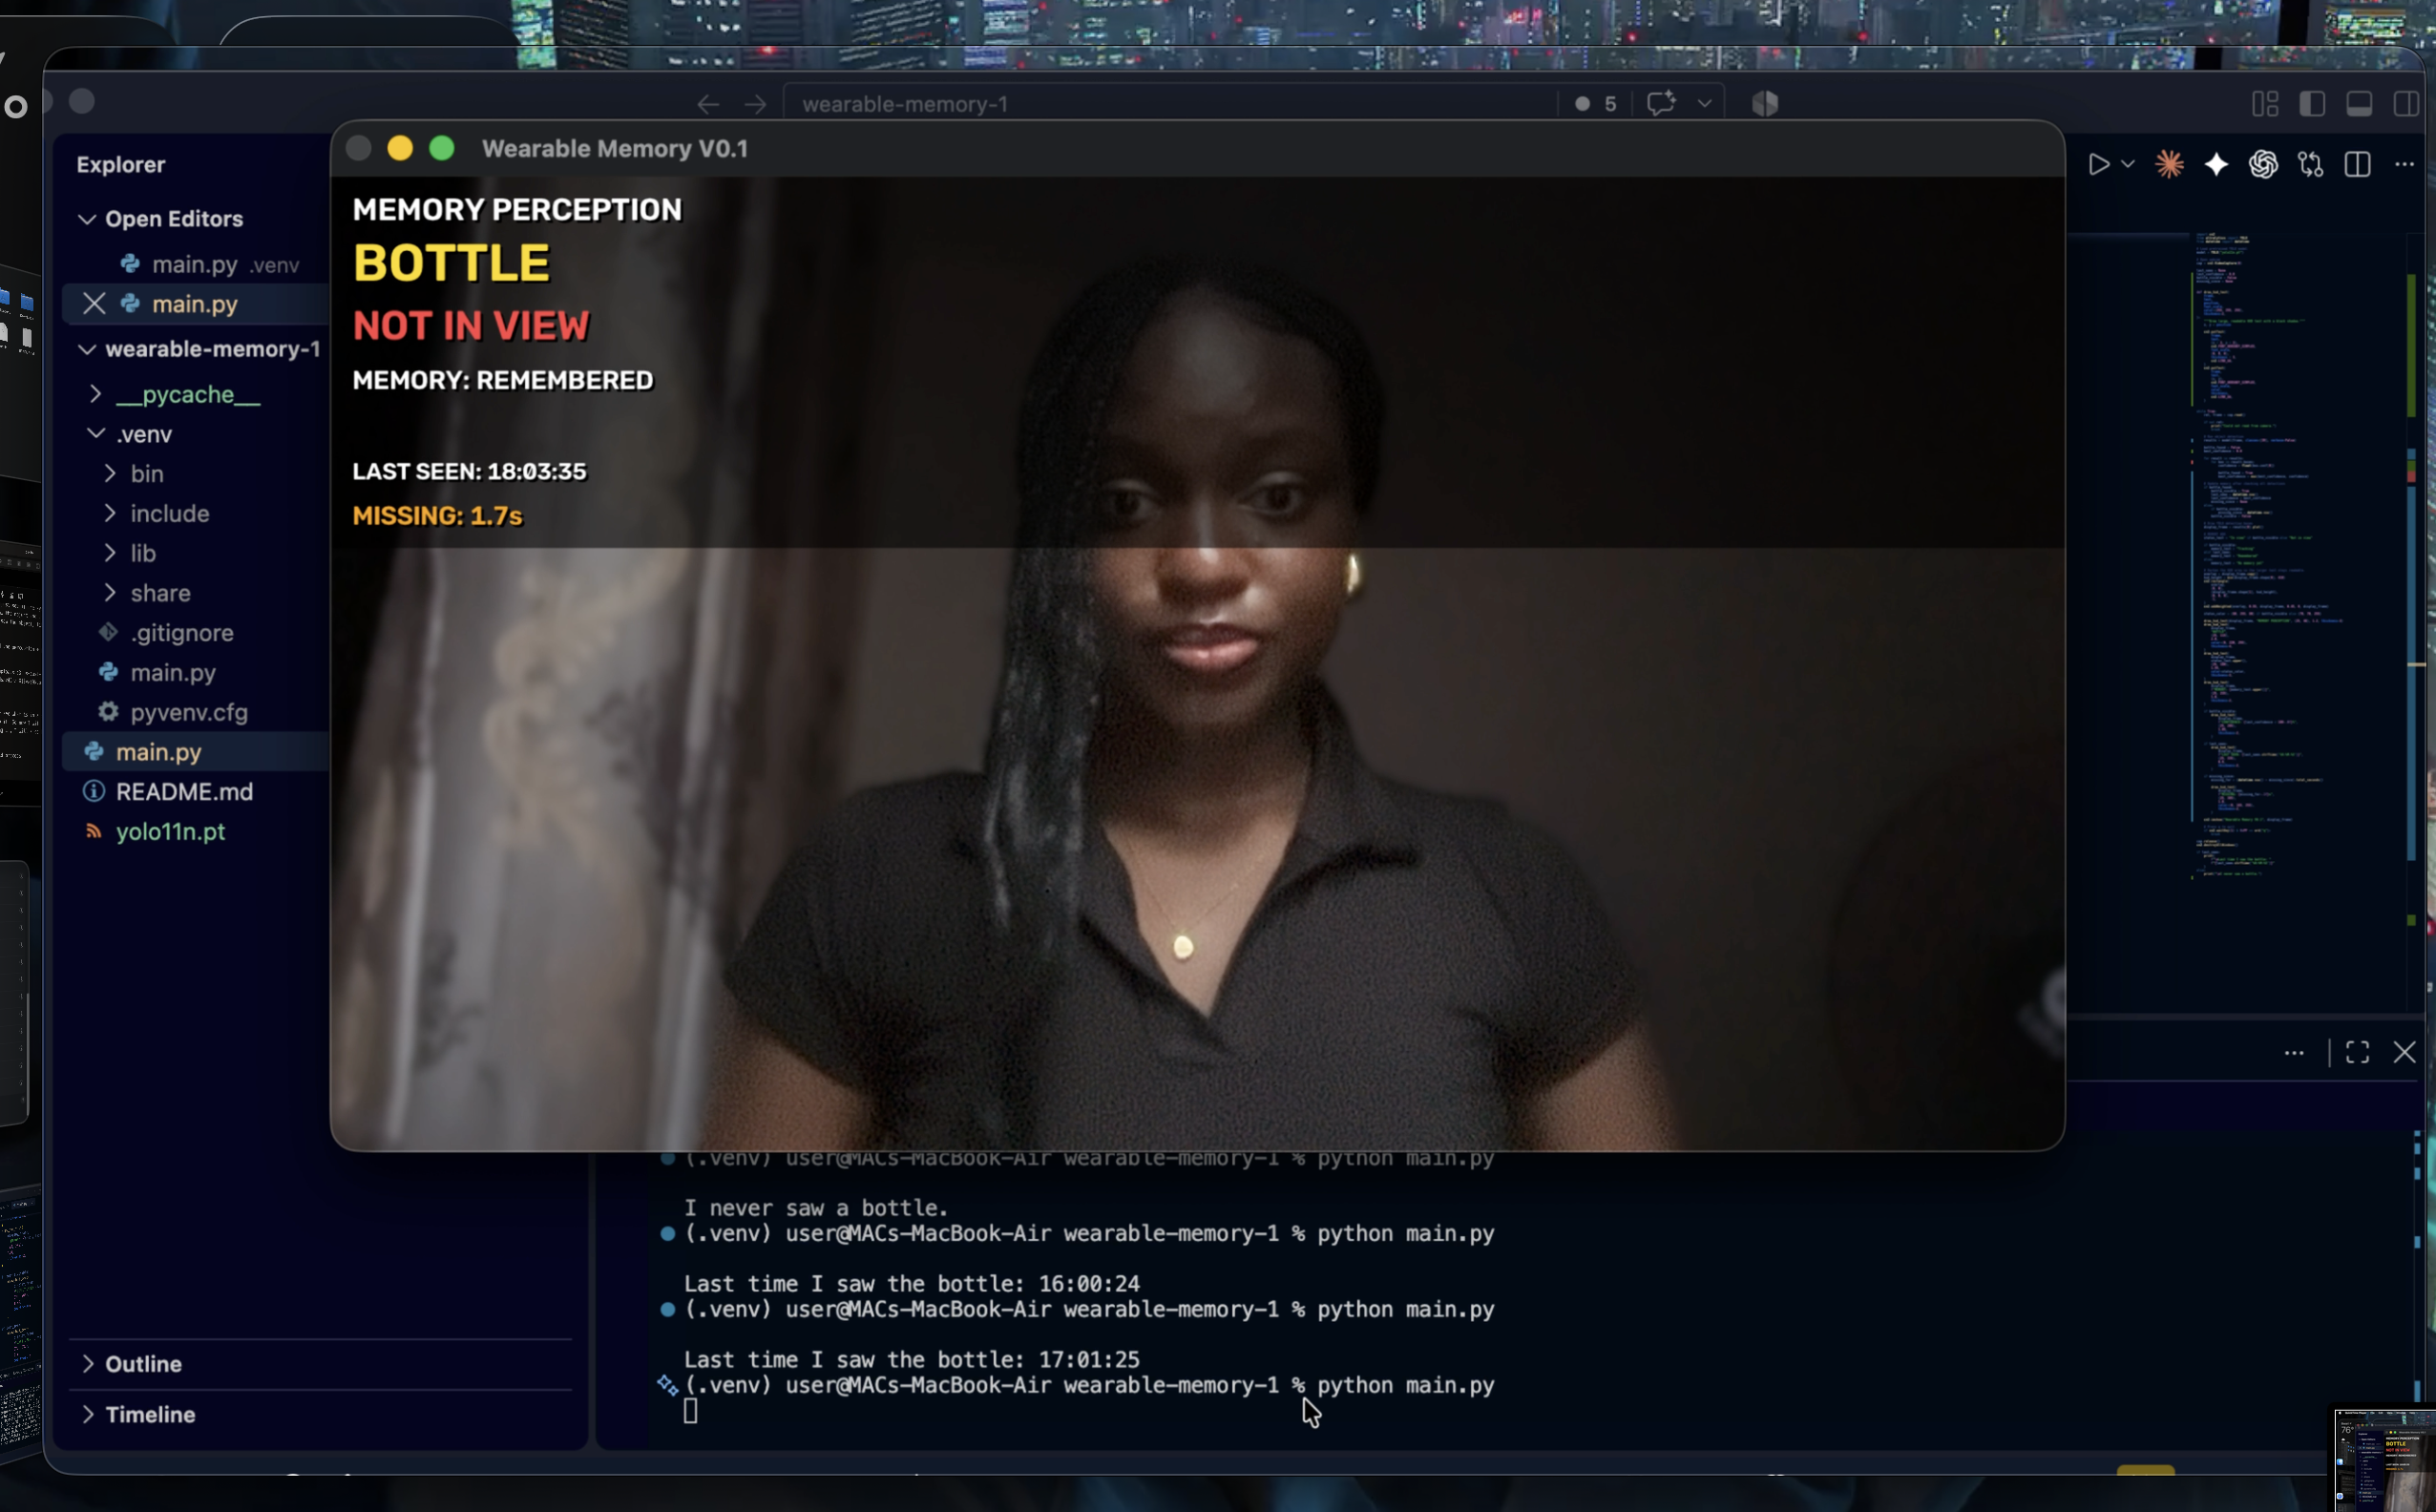Click the white four-point sparkle icon
This screenshot has height=1512, width=2436.
[x=2216, y=164]
